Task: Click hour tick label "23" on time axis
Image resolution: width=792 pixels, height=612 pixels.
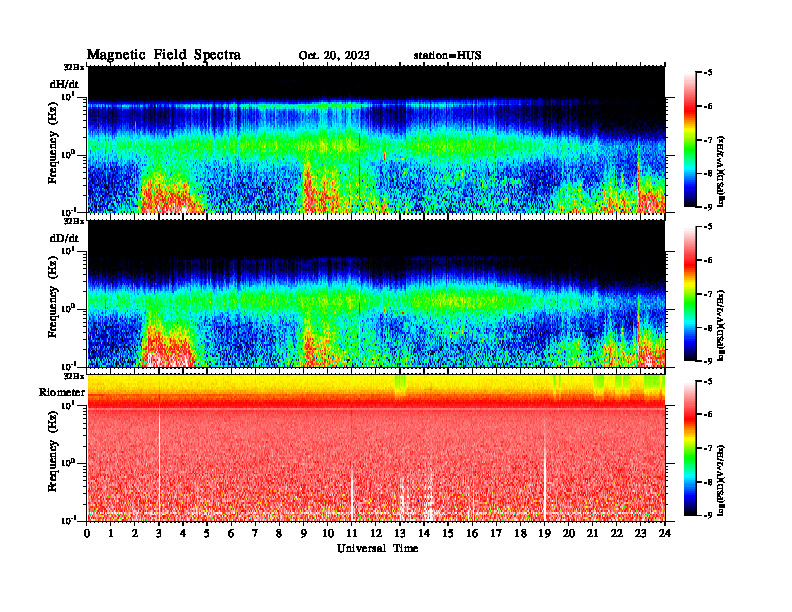Action: click(x=640, y=534)
